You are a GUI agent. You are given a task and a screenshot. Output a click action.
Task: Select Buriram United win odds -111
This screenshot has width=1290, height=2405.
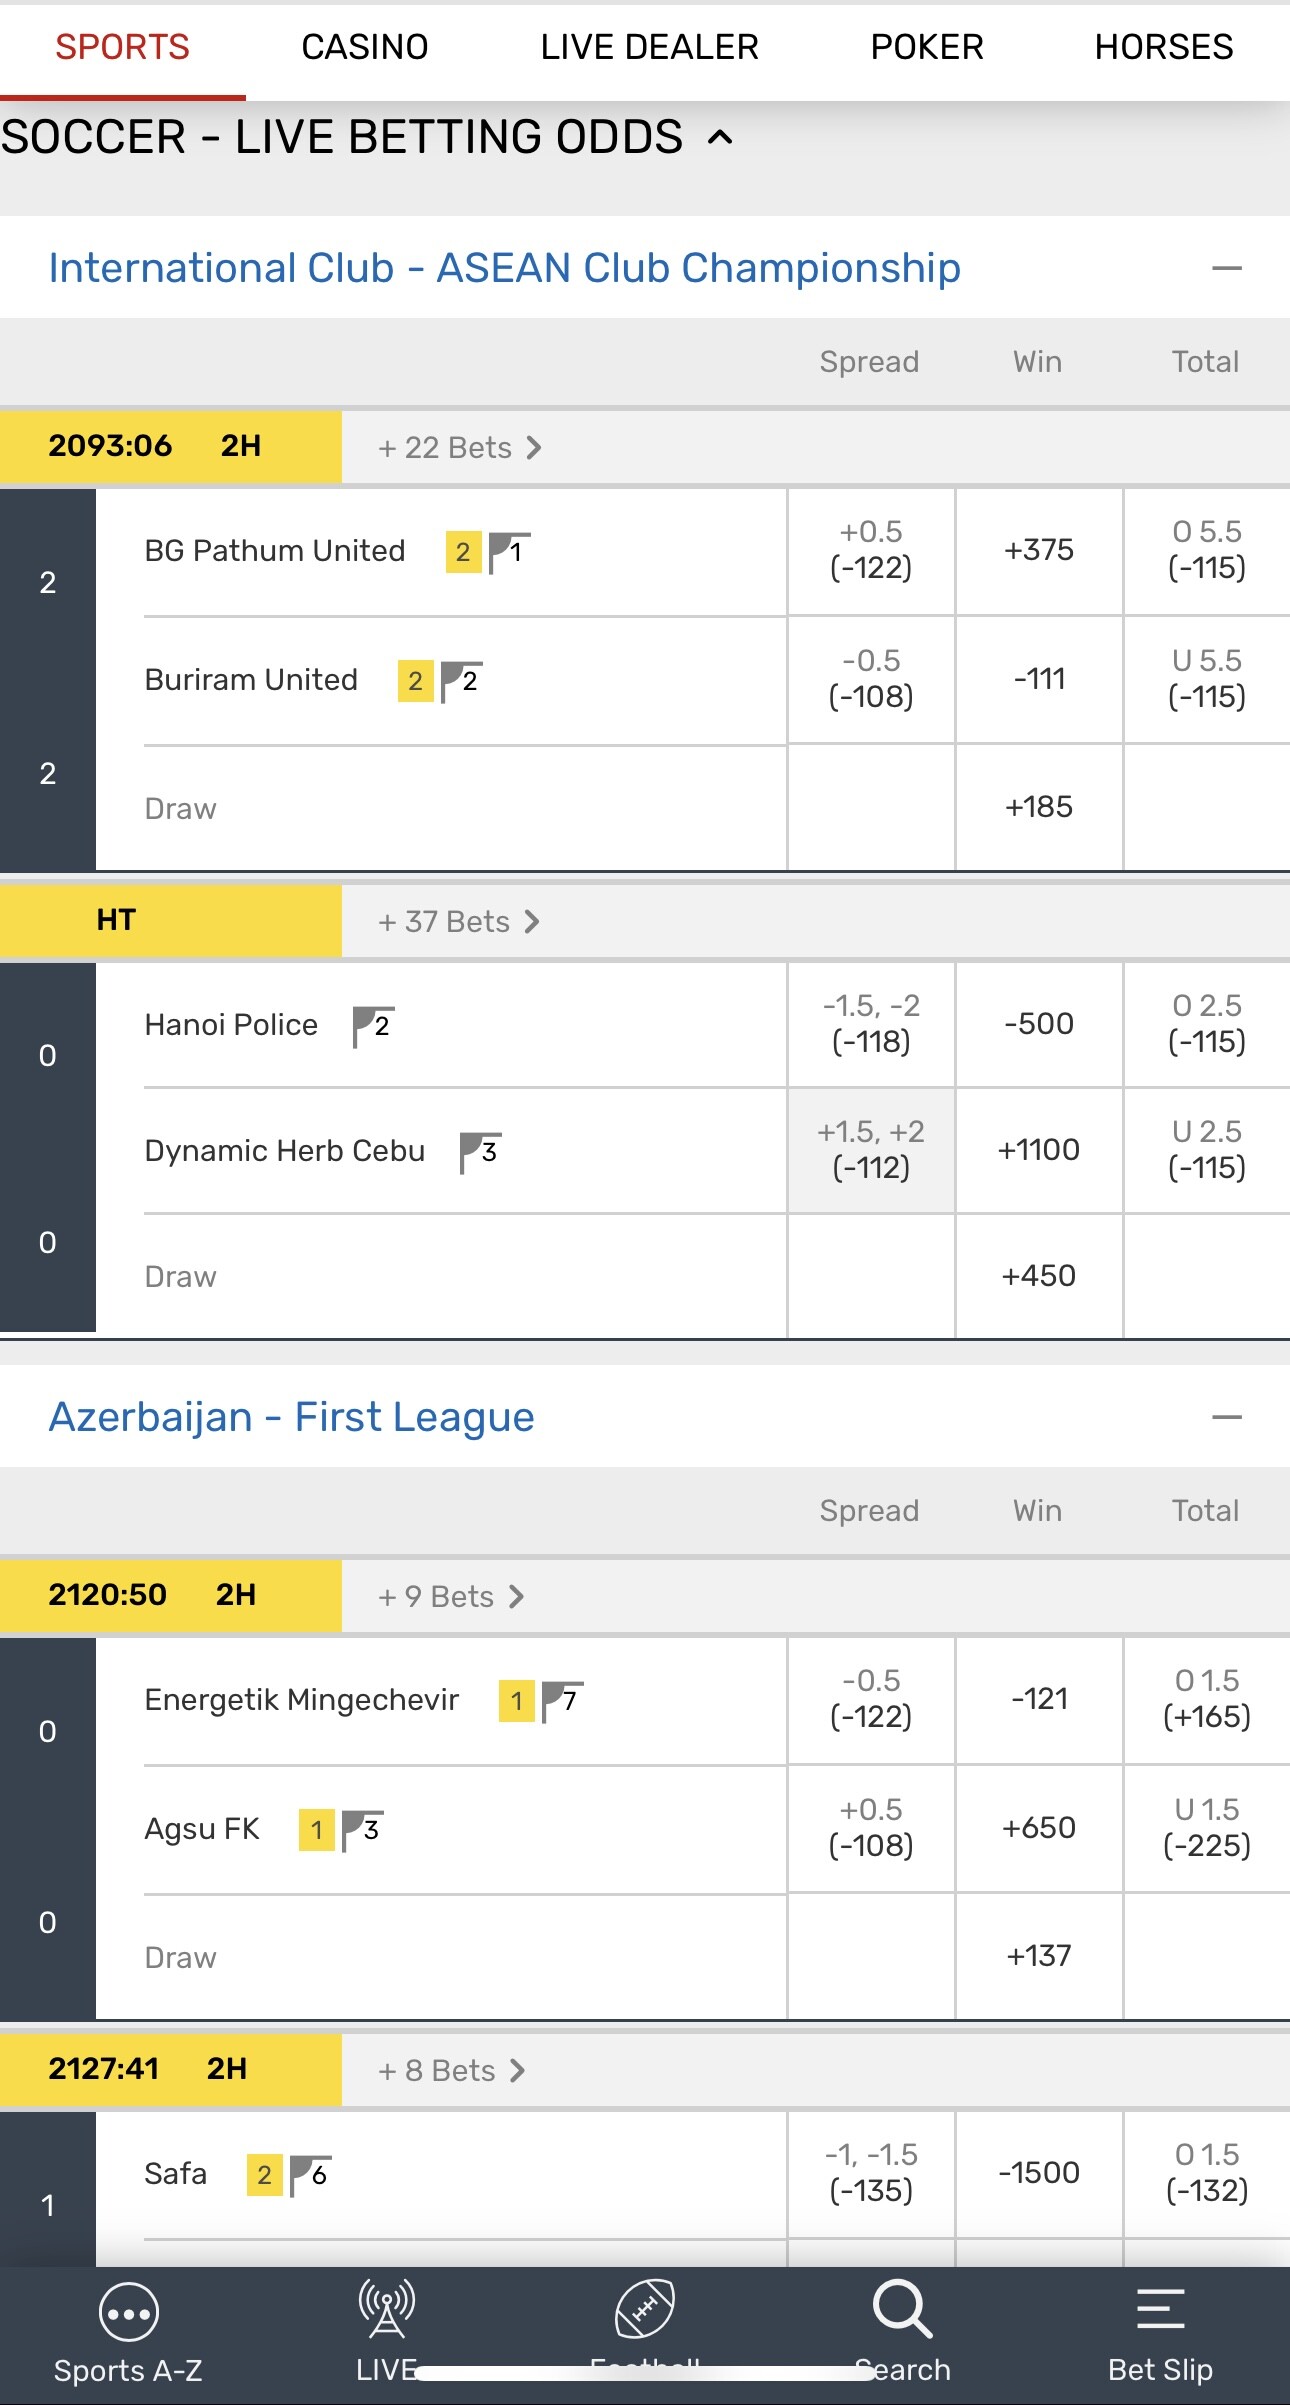(x=1039, y=679)
